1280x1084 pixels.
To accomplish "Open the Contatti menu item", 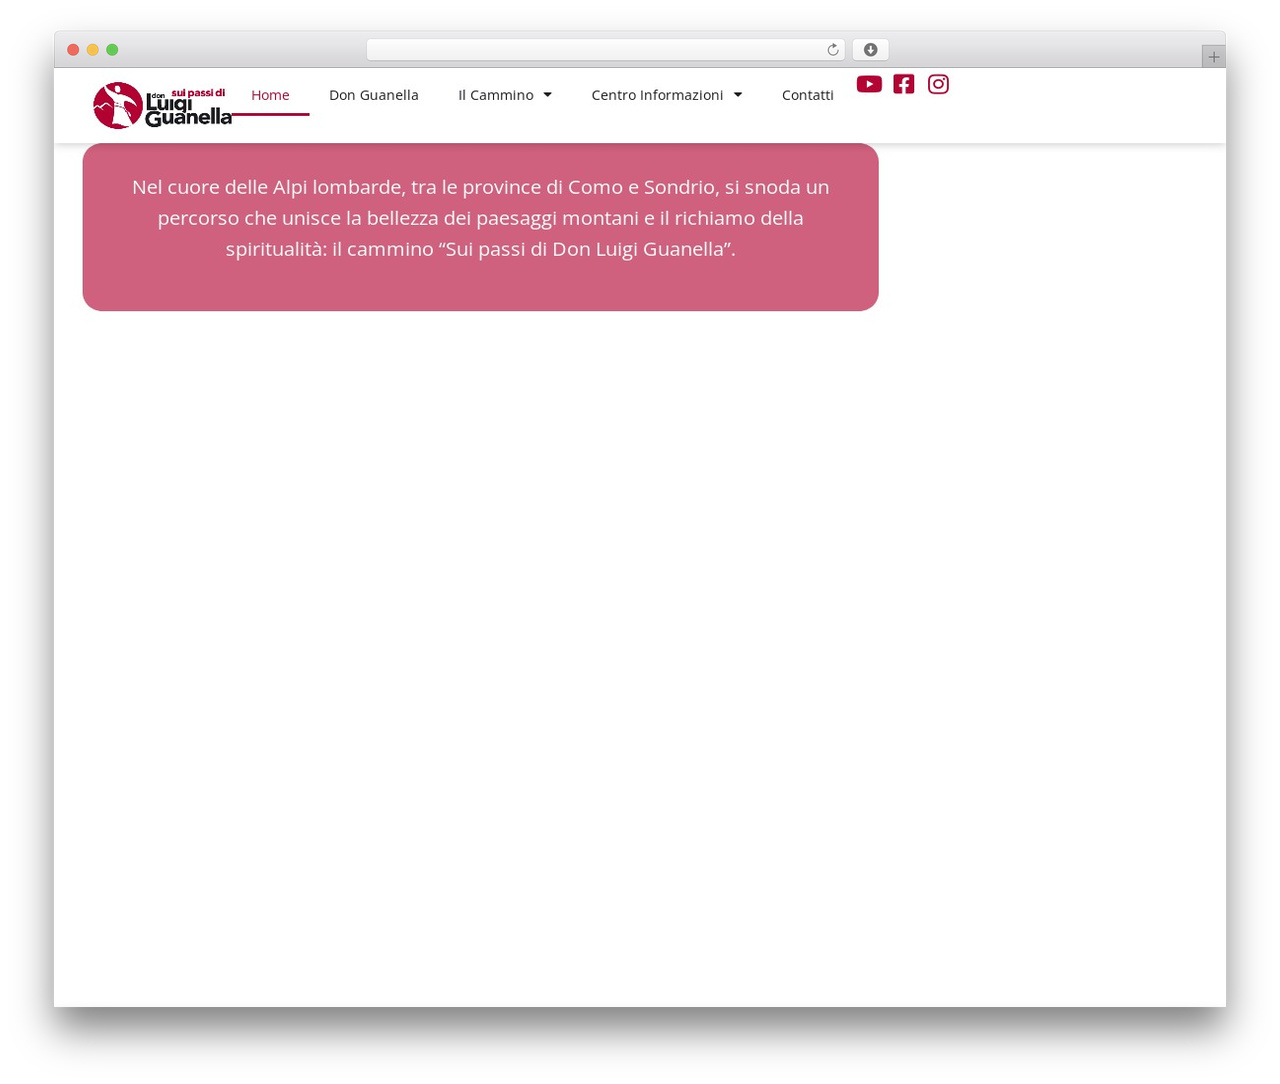I will pyautogui.click(x=808, y=95).
